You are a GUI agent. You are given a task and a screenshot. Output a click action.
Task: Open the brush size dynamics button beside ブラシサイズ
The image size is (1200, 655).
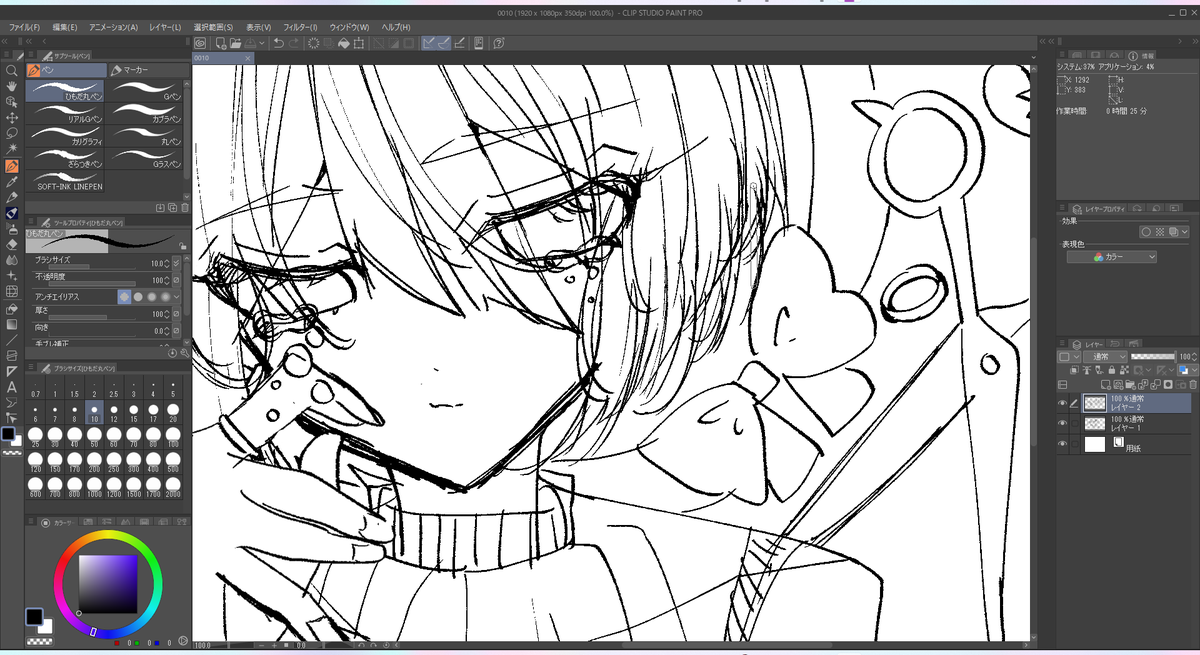177,263
